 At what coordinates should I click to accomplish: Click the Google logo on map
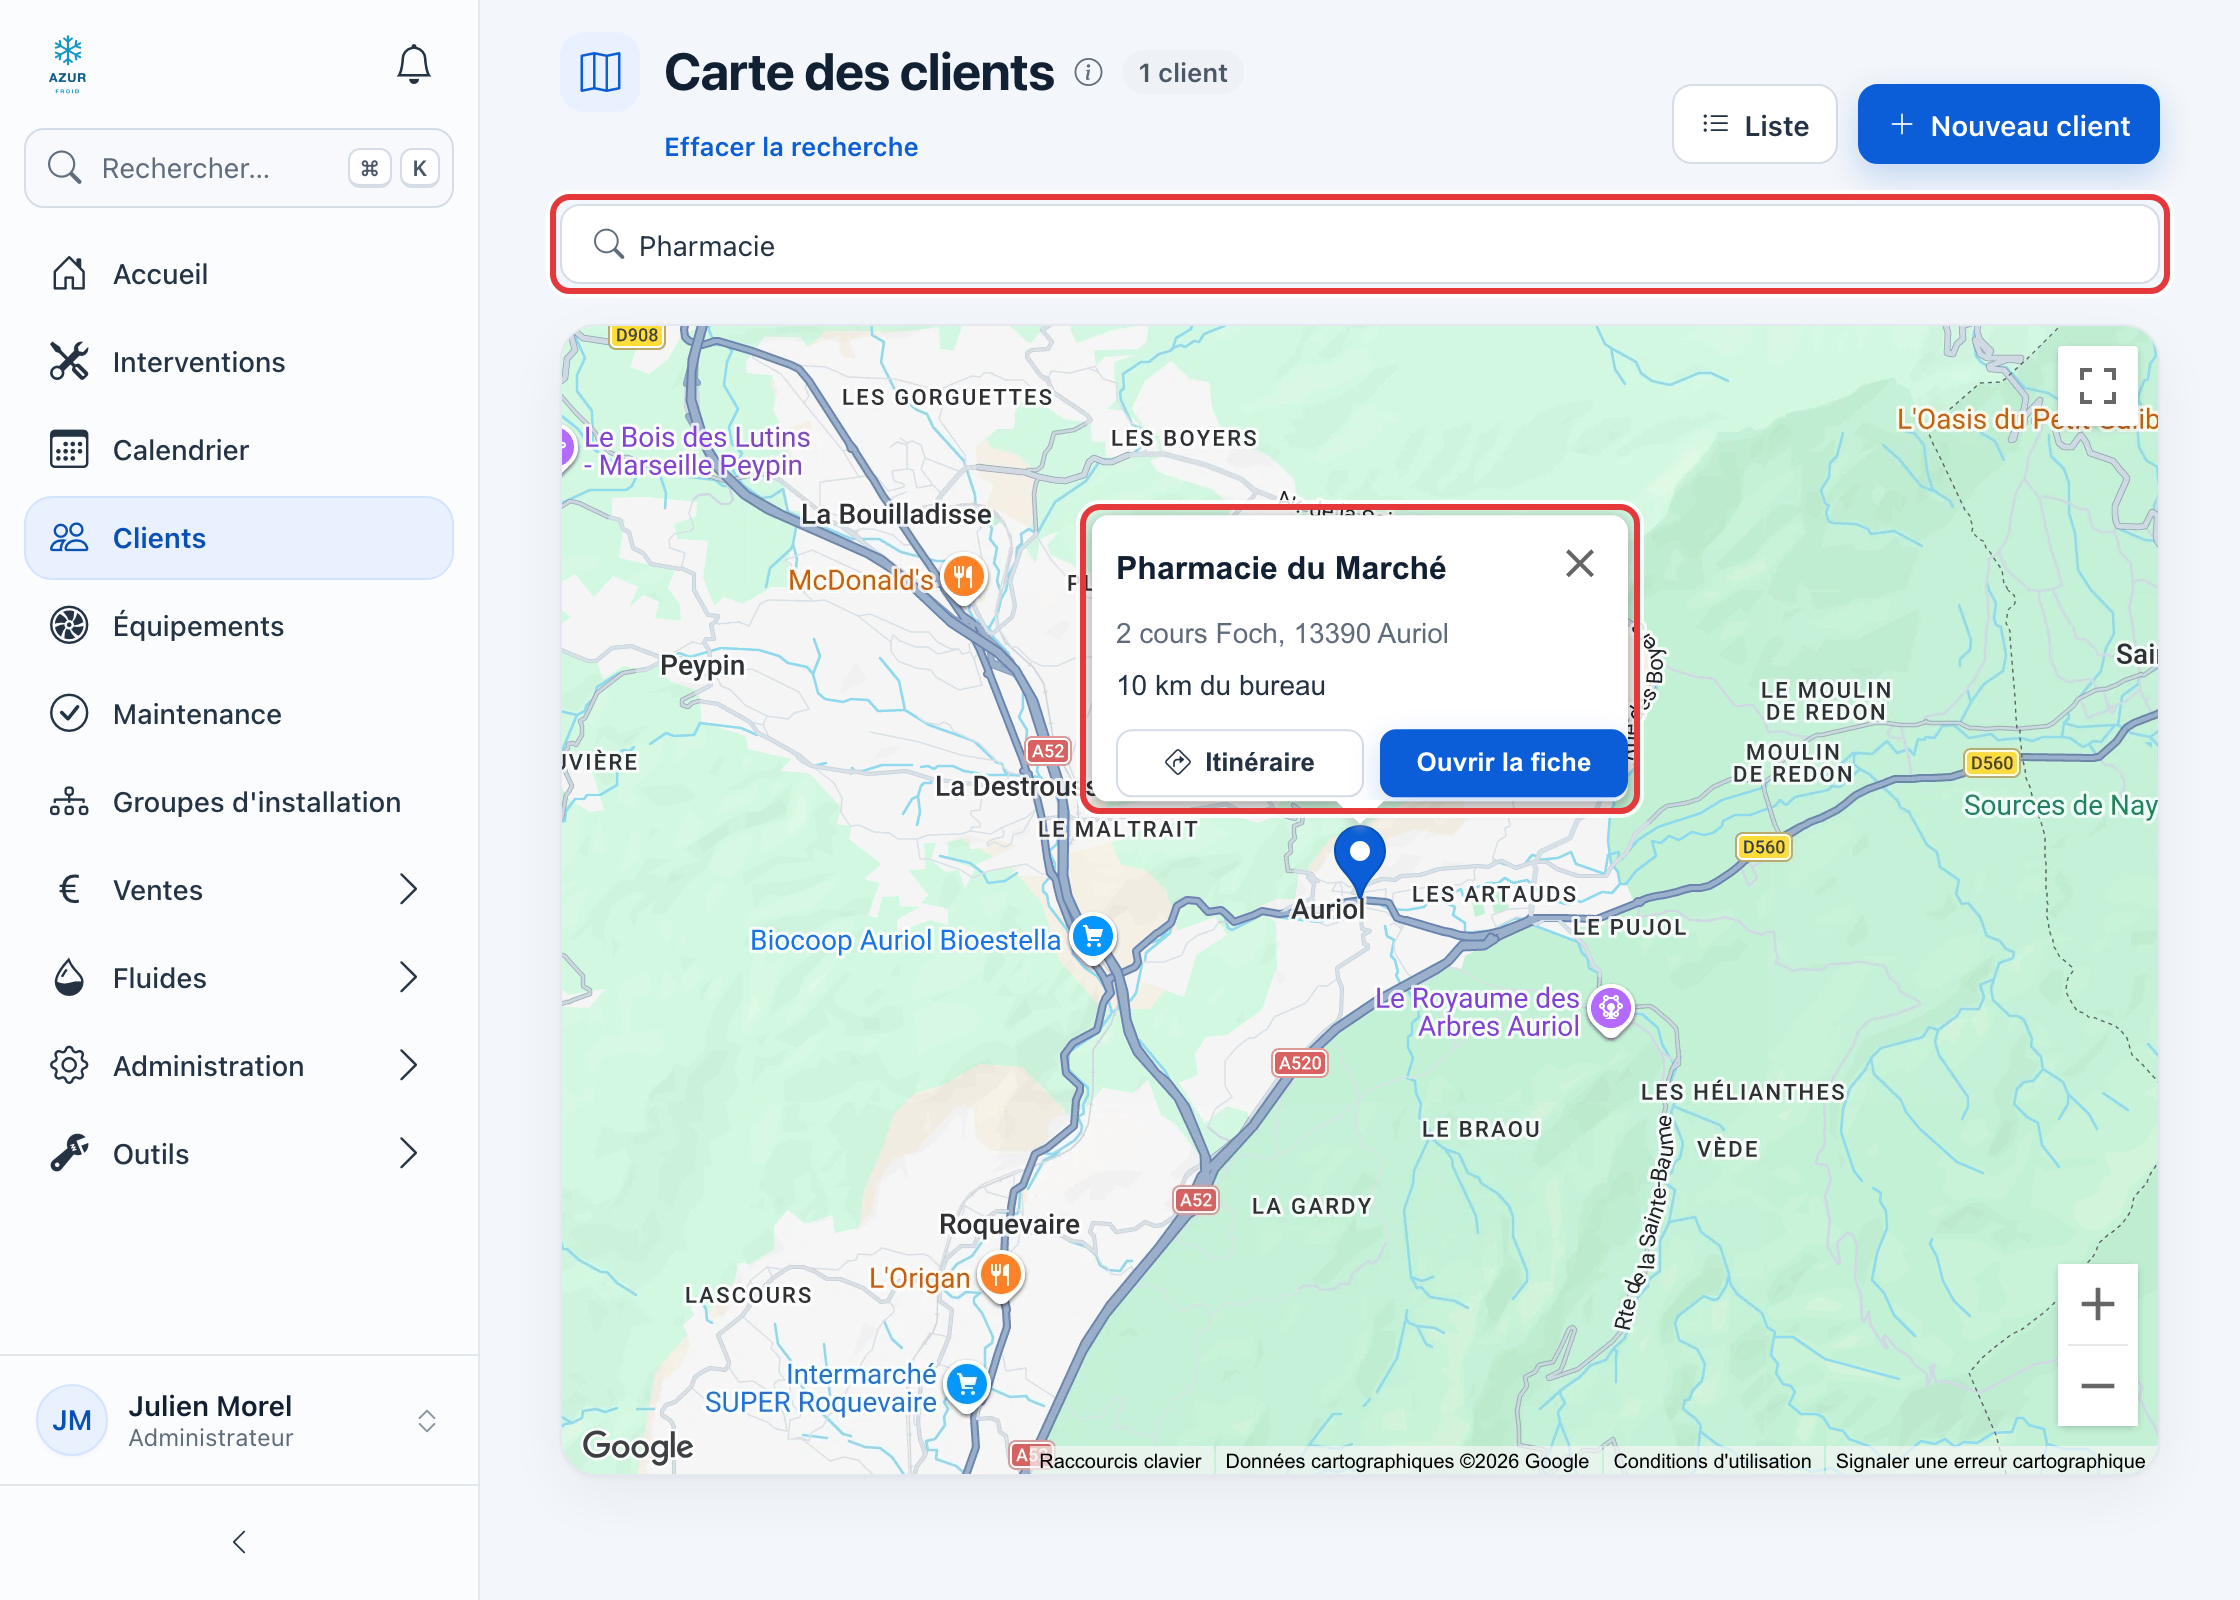pyautogui.click(x=637, y=1445)
